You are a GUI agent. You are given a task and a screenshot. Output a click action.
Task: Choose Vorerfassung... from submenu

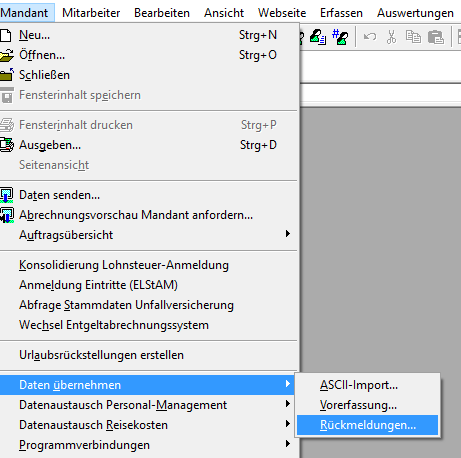[367, 405]
